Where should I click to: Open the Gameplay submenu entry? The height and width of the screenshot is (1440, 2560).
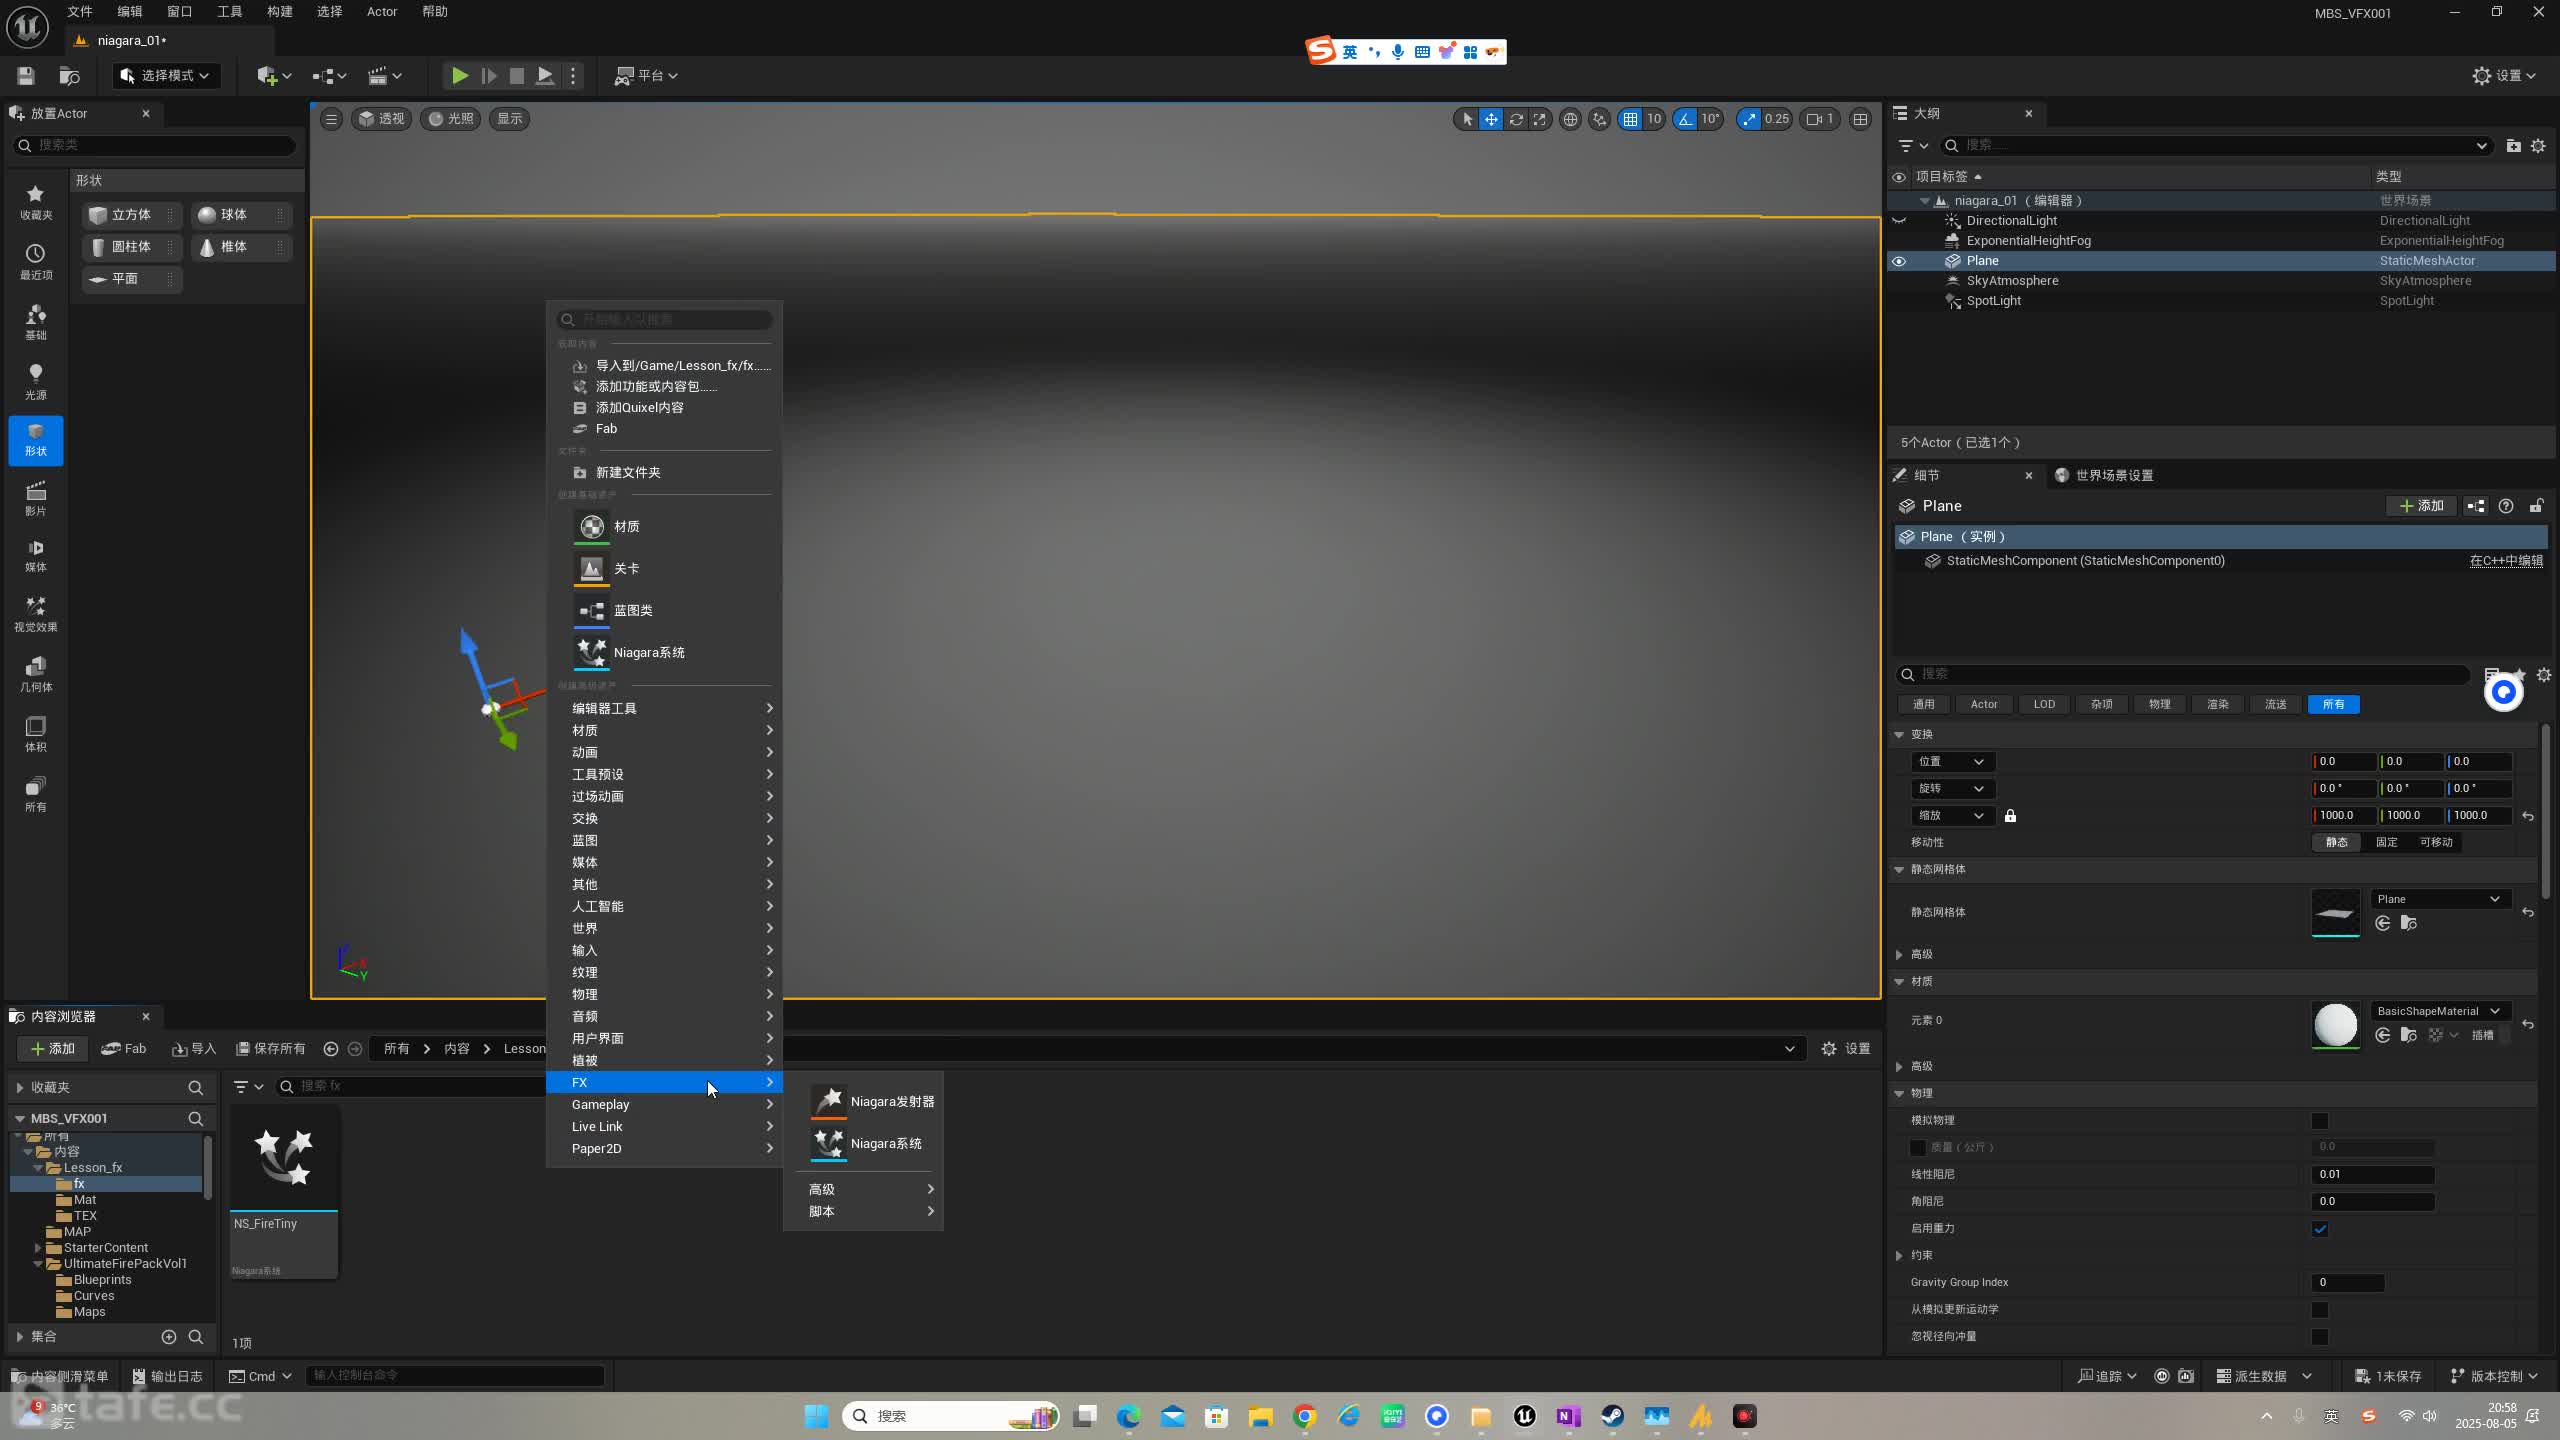point(664,1104)
